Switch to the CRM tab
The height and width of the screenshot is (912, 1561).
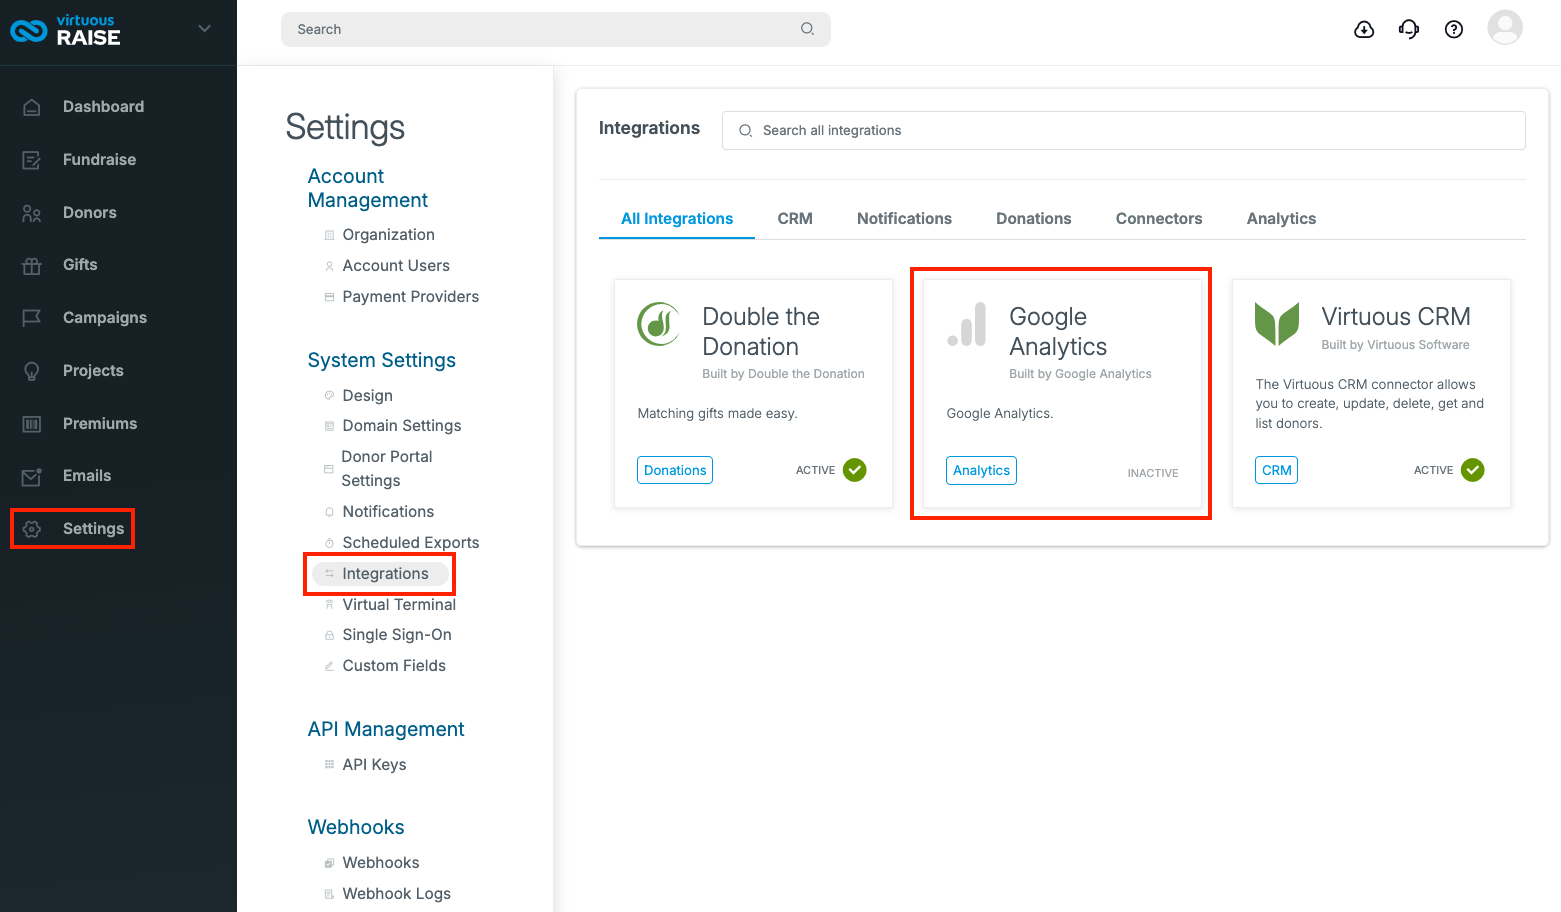click(x=795, y=219)
